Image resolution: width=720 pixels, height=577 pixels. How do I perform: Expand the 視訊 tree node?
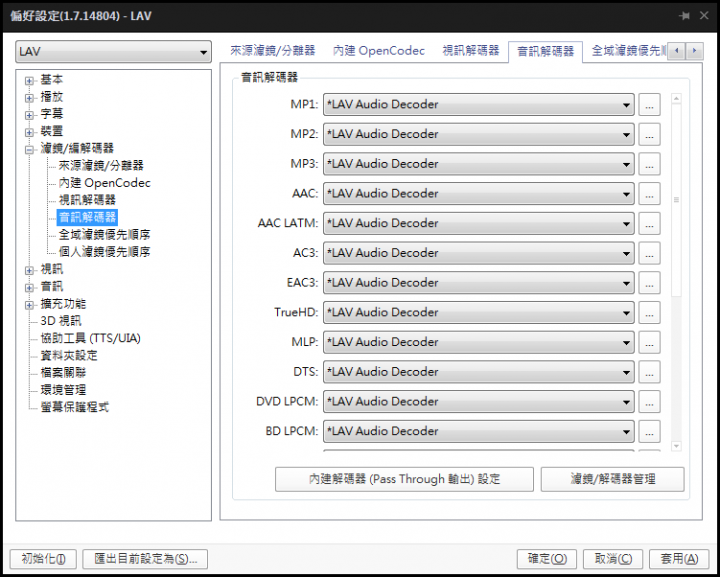coord(29,270)
